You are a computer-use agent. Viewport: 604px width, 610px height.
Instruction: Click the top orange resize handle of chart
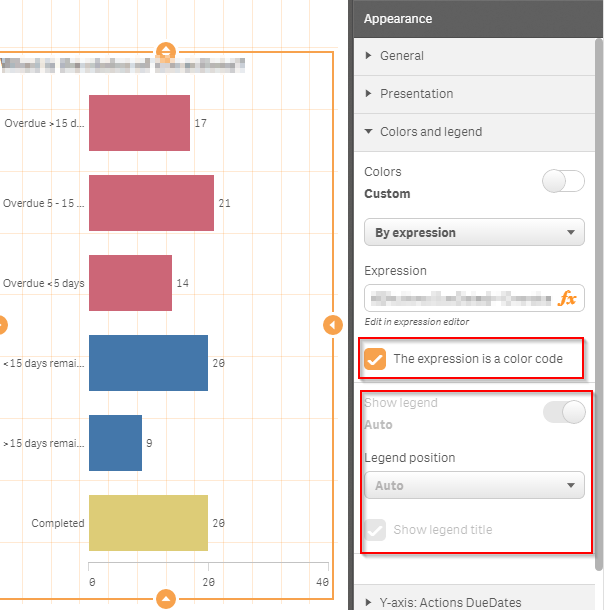click(x=166, y=51)
